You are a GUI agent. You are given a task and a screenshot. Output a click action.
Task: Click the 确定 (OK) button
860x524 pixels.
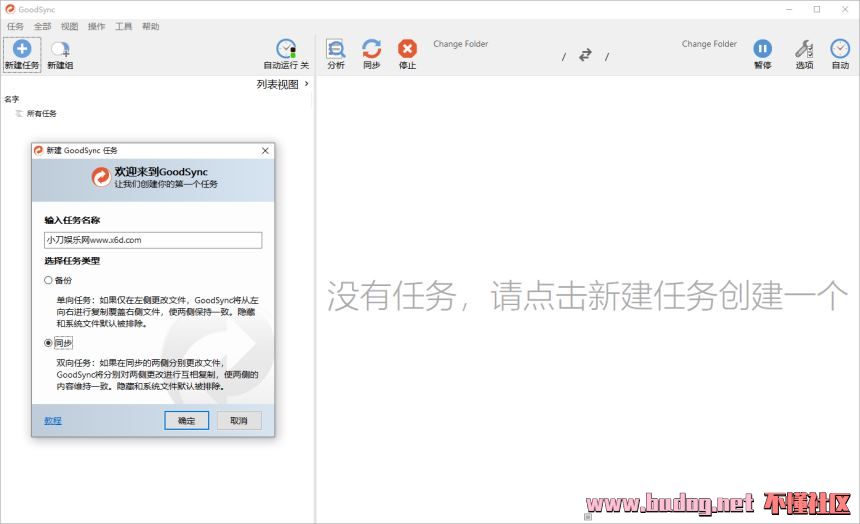point(186,420)
